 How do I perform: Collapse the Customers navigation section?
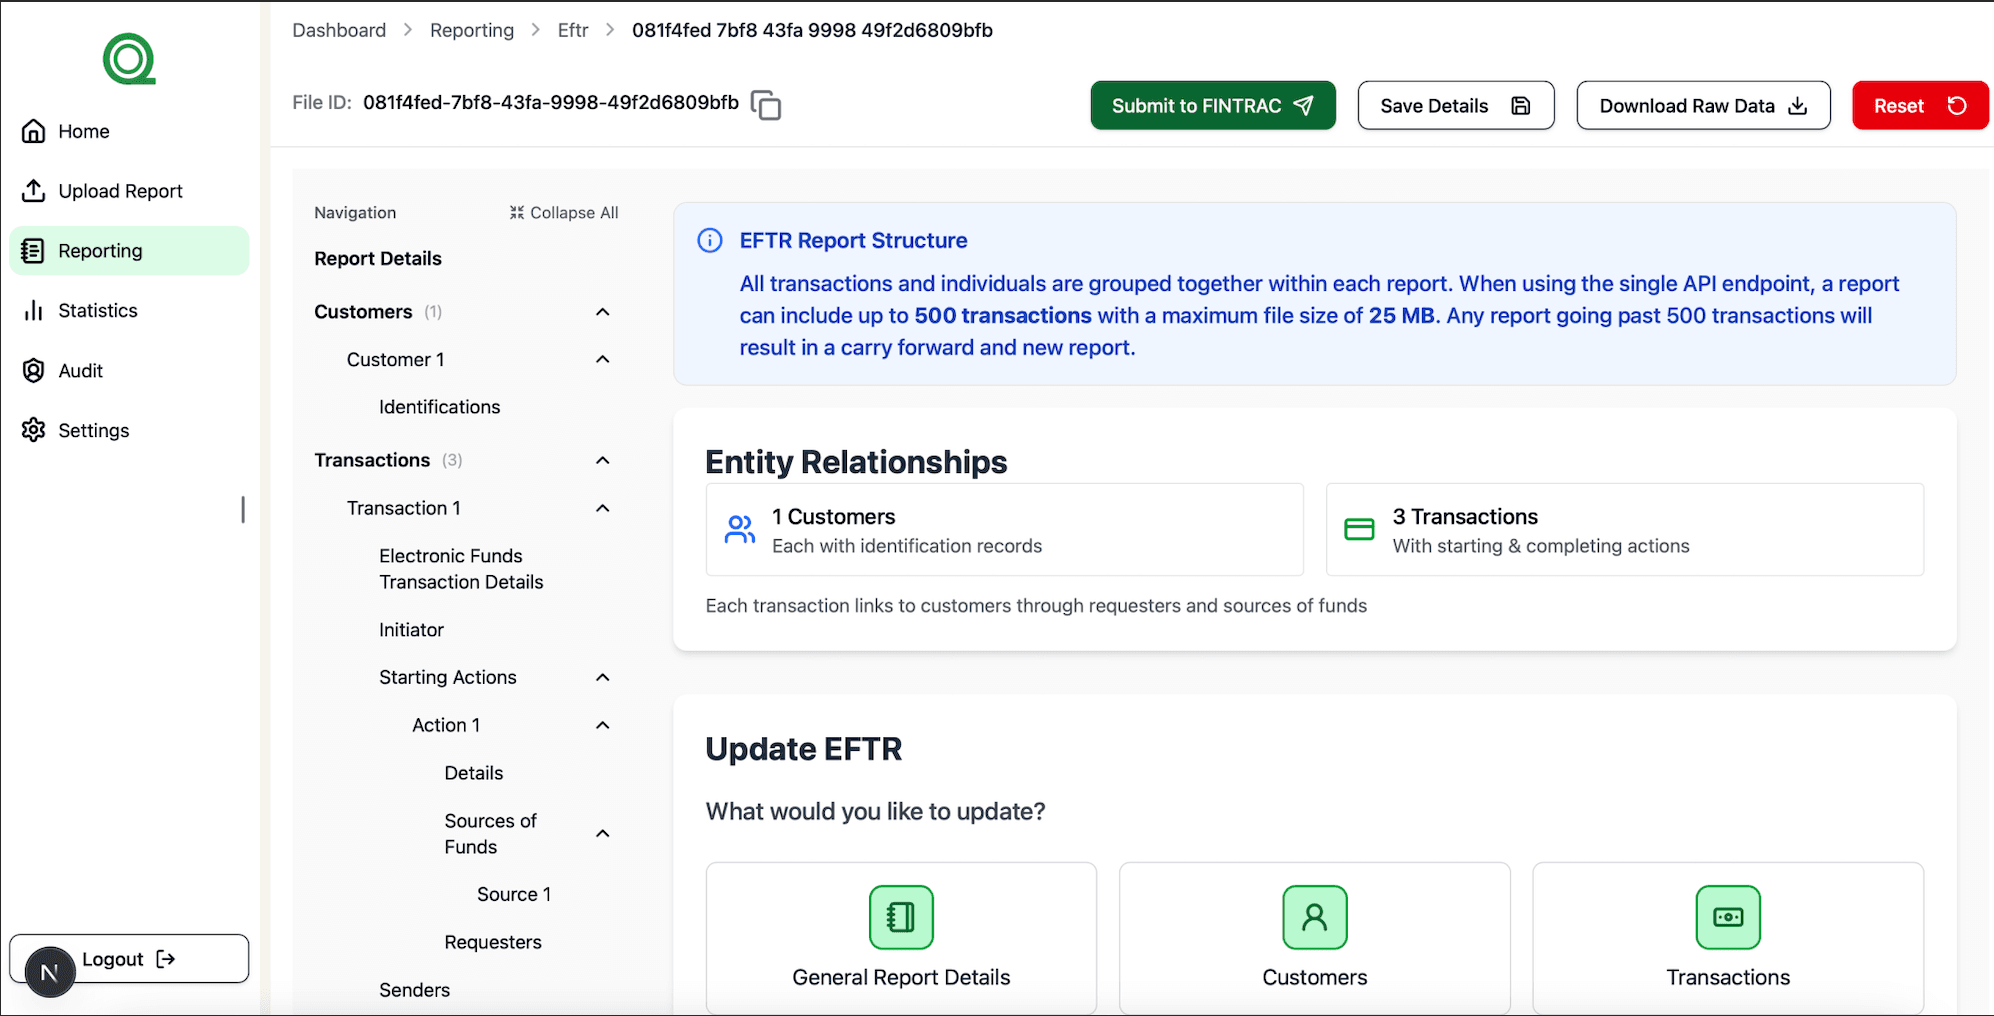tap(602, 311)
